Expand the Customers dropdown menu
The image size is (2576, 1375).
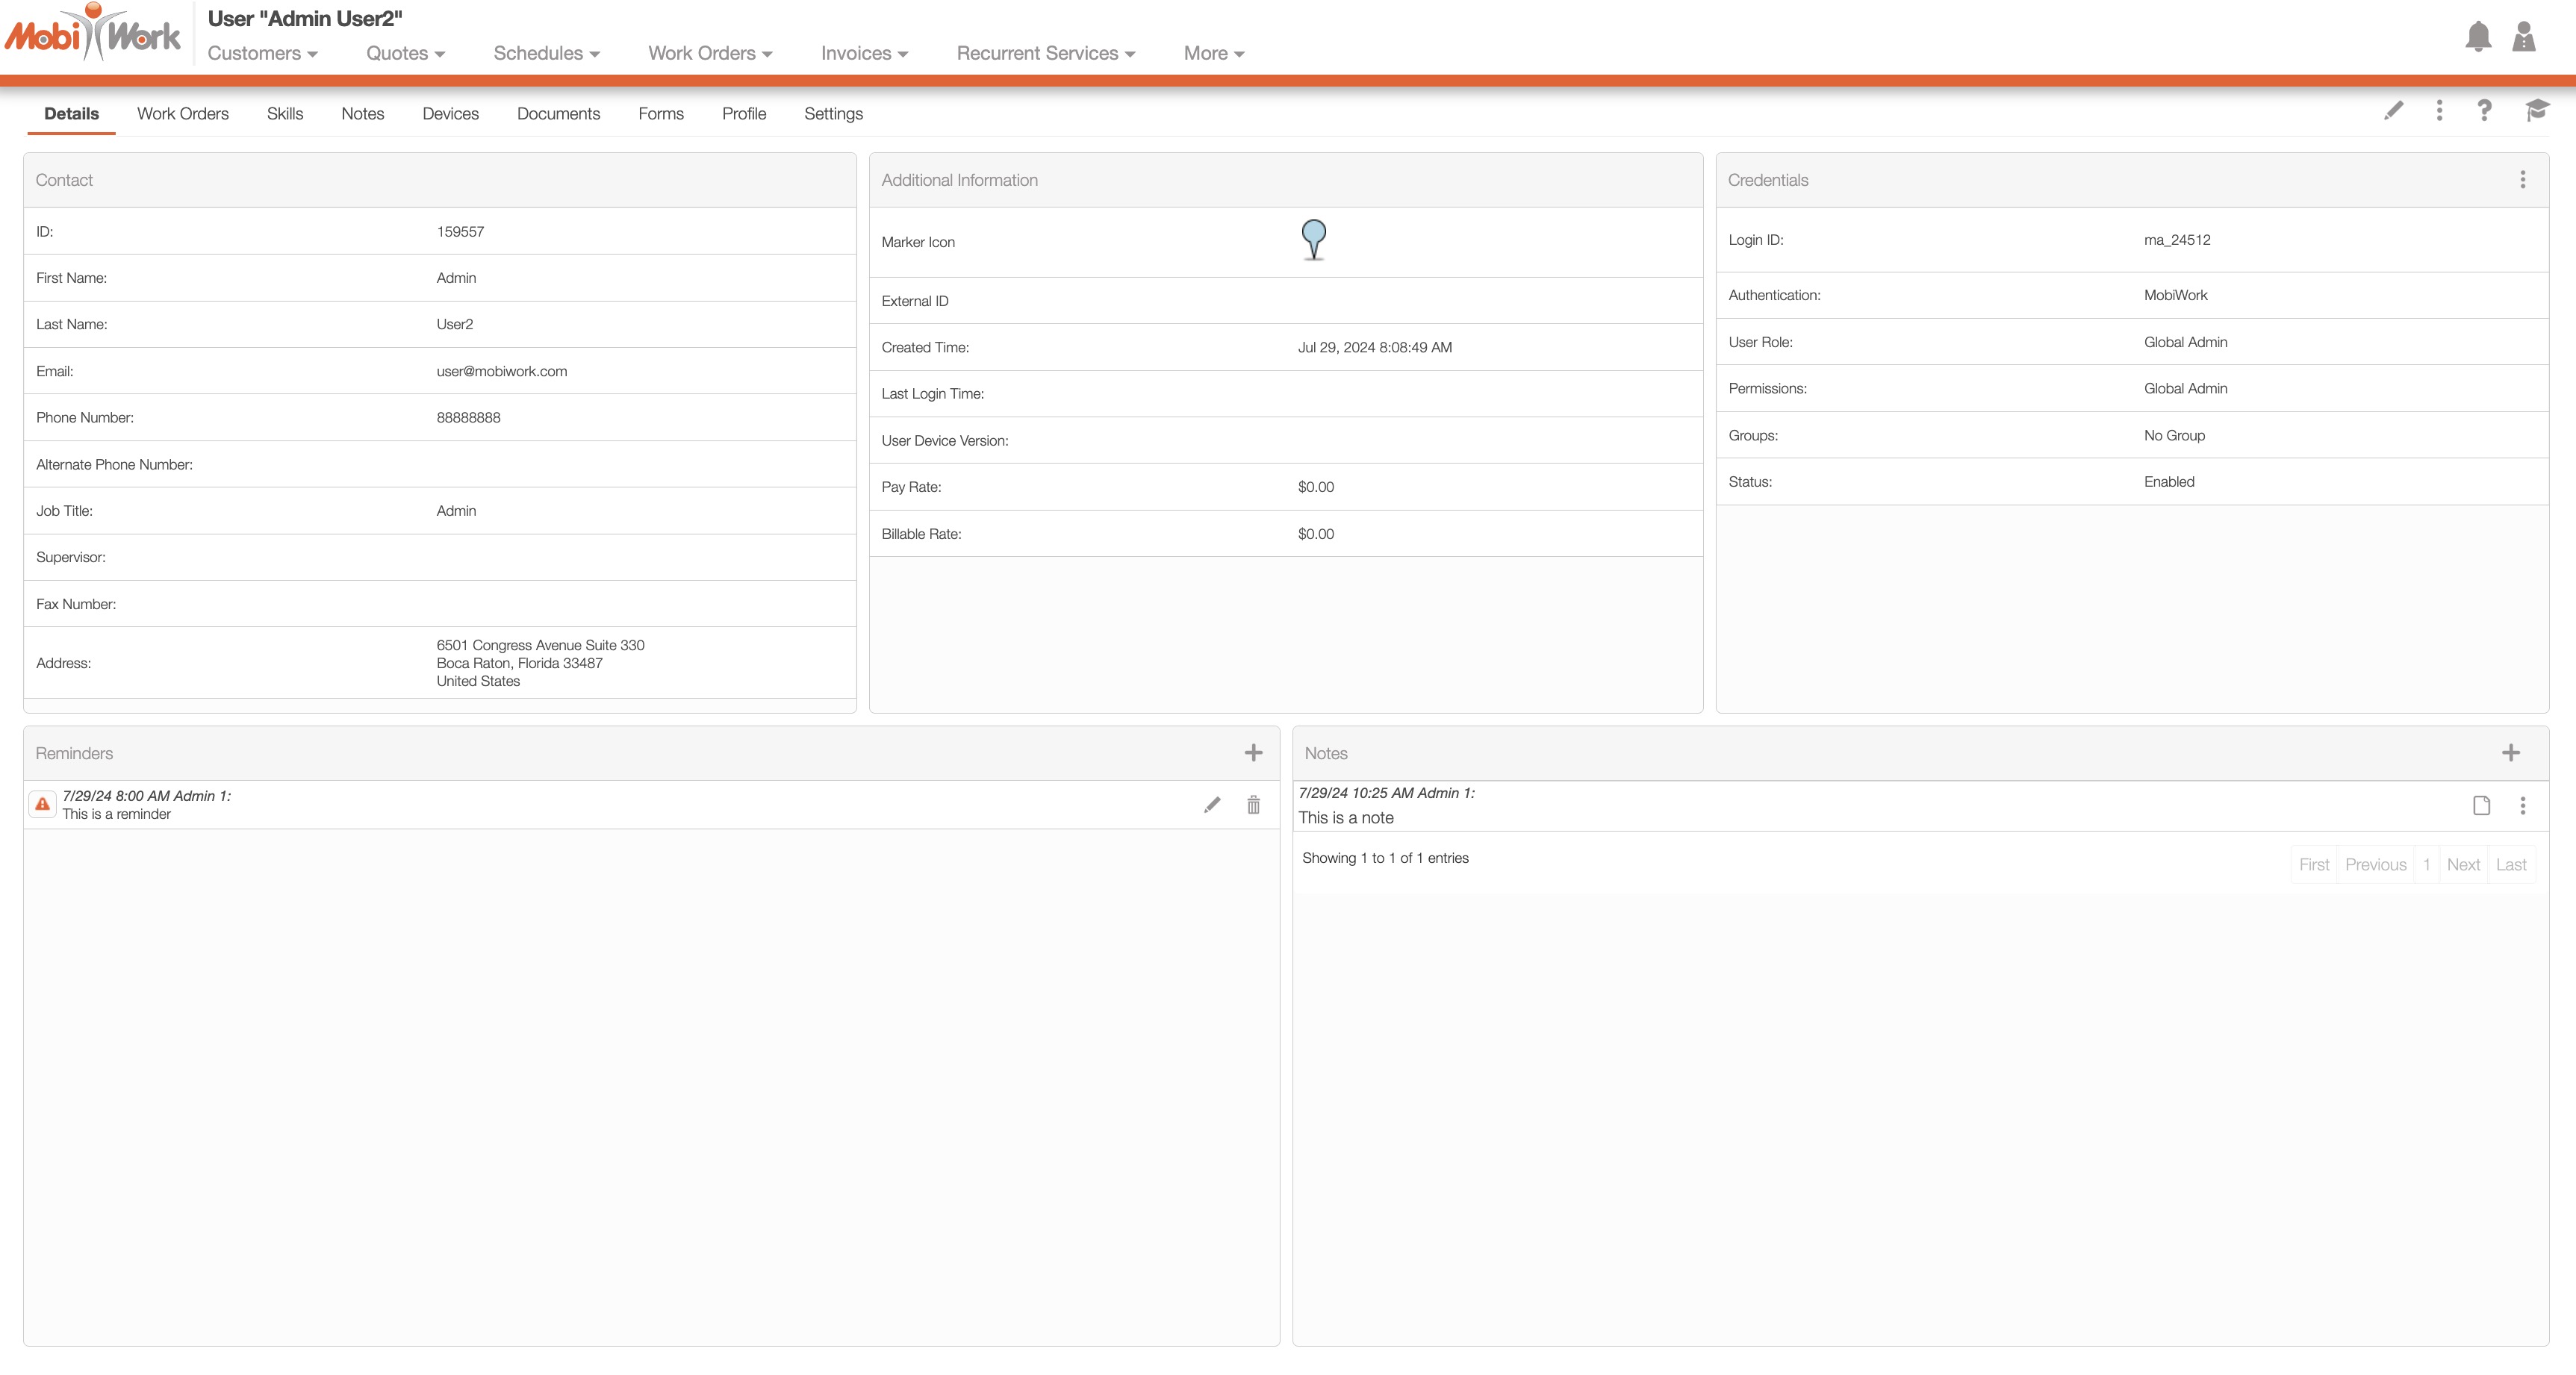click(x=262, y=54)
